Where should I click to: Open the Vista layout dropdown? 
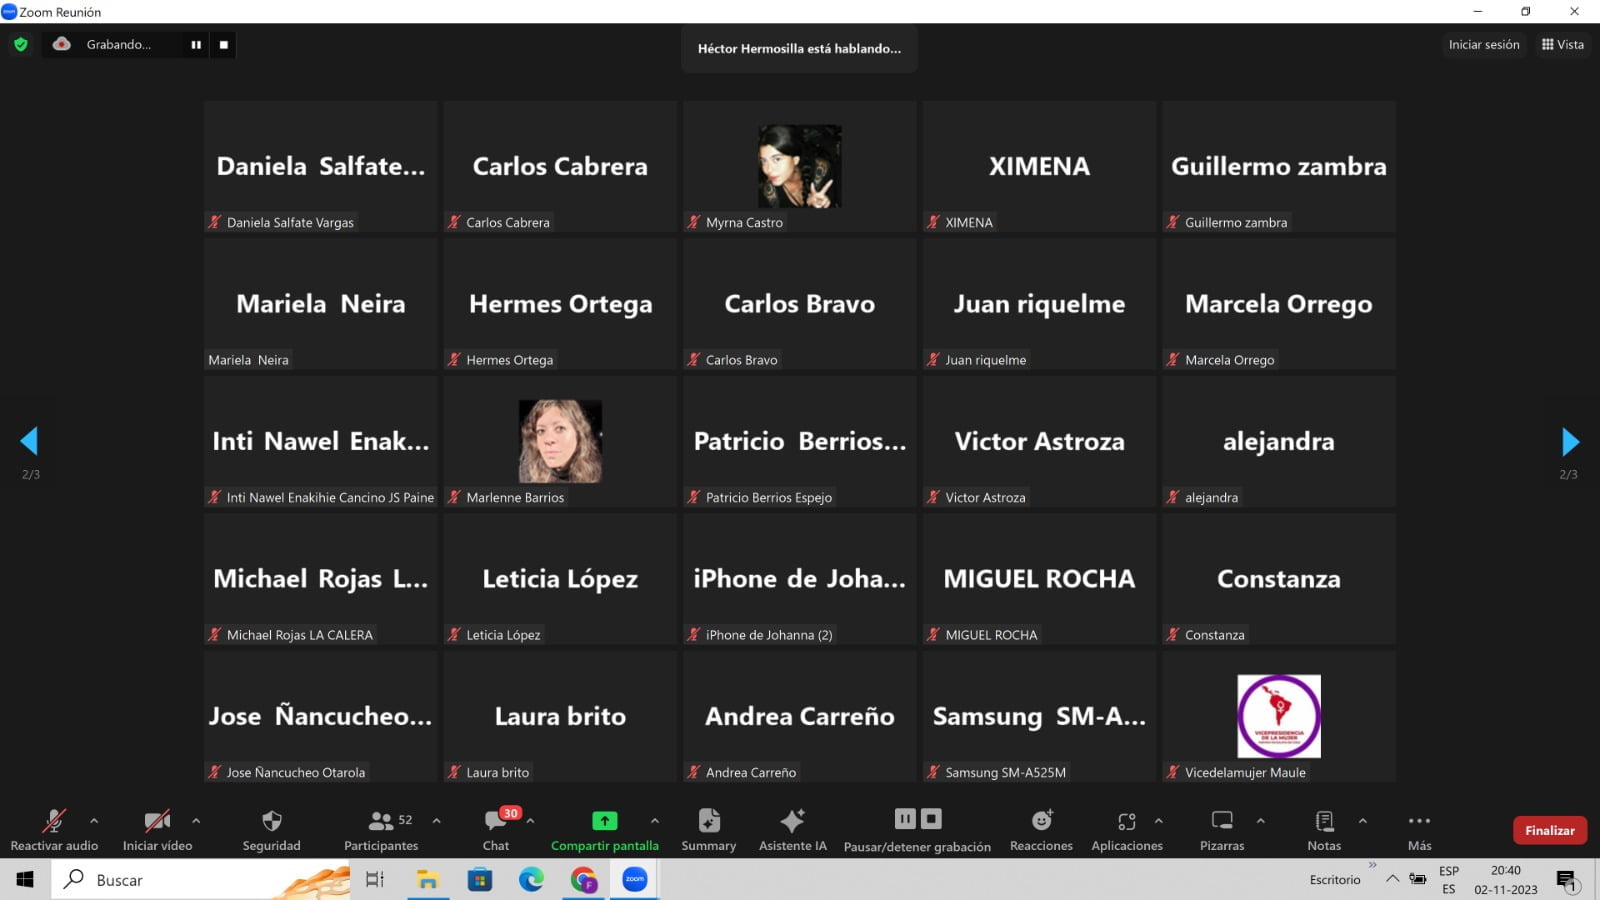click(x=1563, y=44)
